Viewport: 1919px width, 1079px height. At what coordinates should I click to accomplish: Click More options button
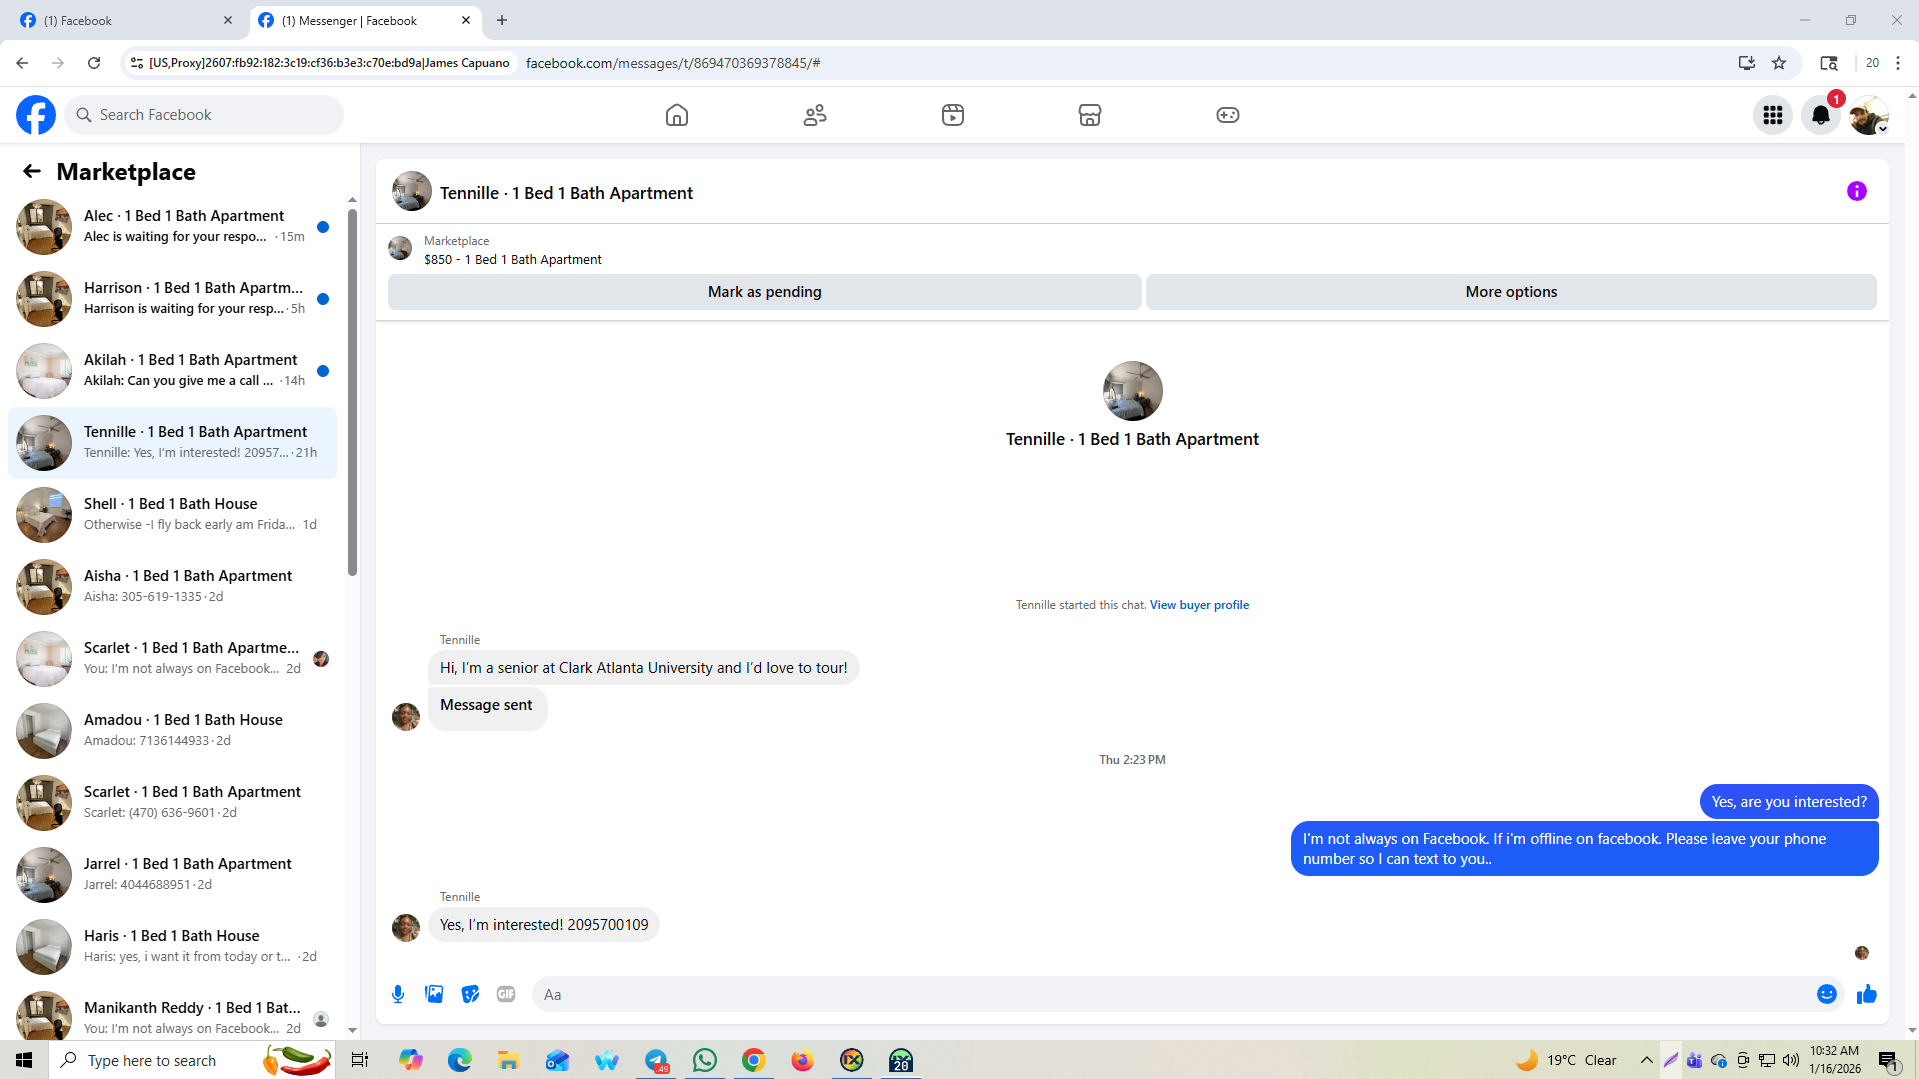pyautogui.click(x=1511, y=292)
